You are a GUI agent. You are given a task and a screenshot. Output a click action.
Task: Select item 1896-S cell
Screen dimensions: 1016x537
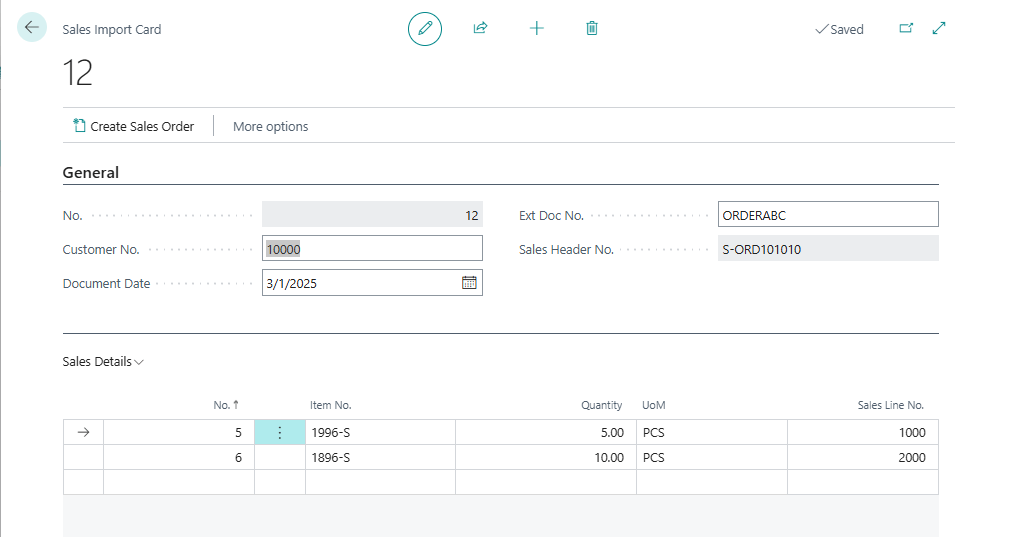click(379, 458)
